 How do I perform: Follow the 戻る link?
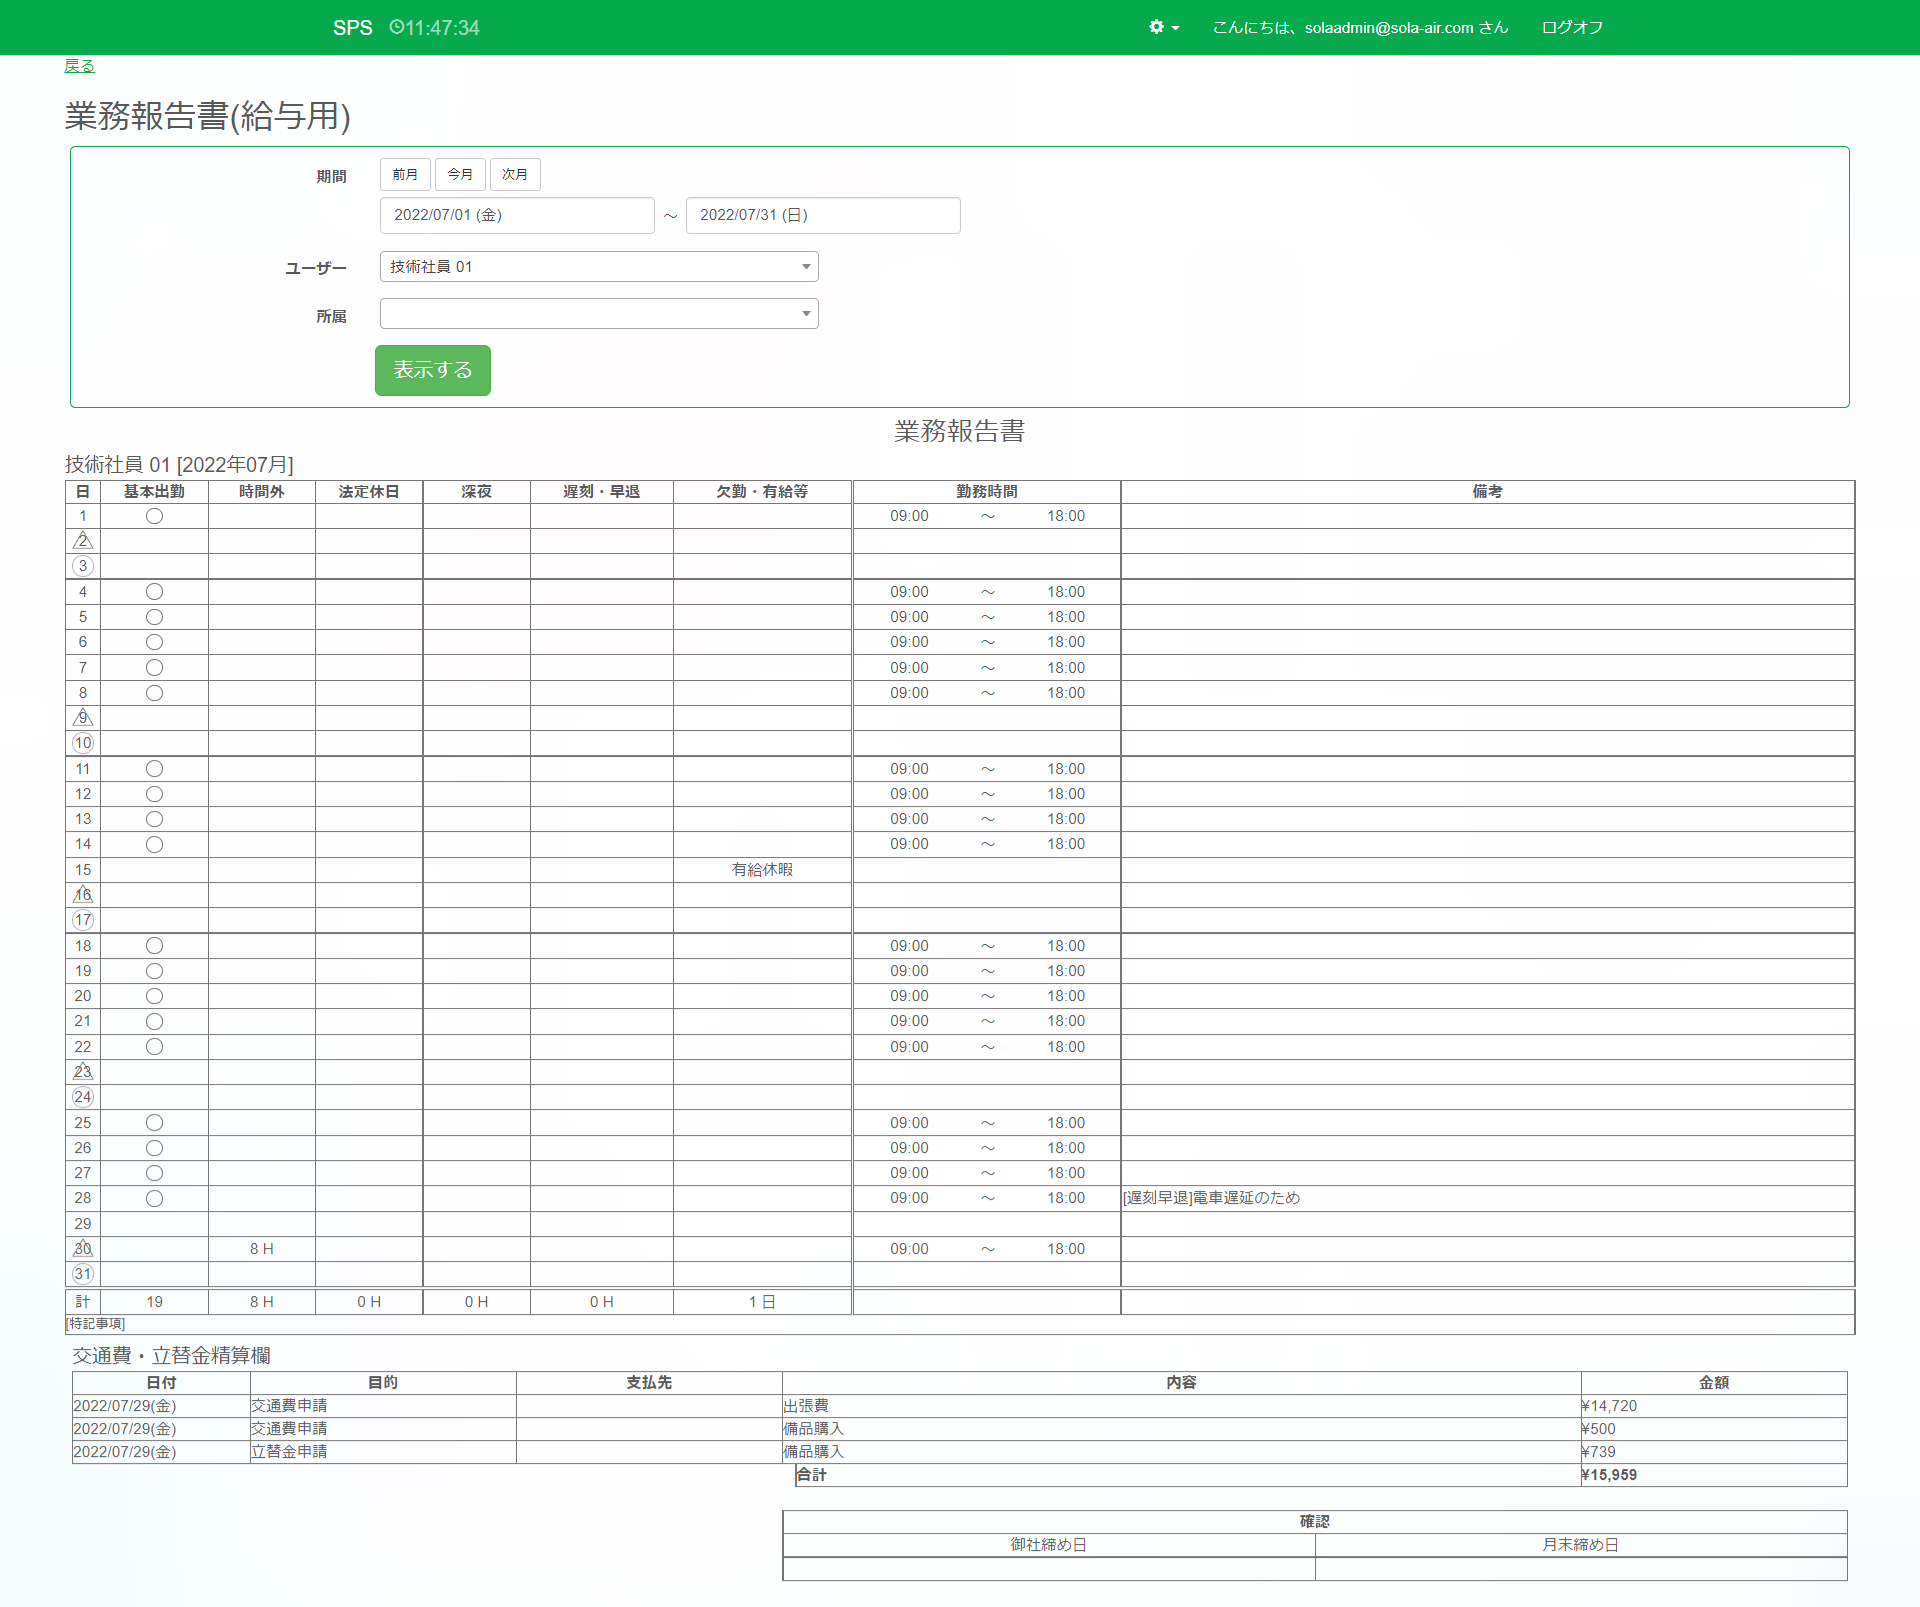click(79, 66)
